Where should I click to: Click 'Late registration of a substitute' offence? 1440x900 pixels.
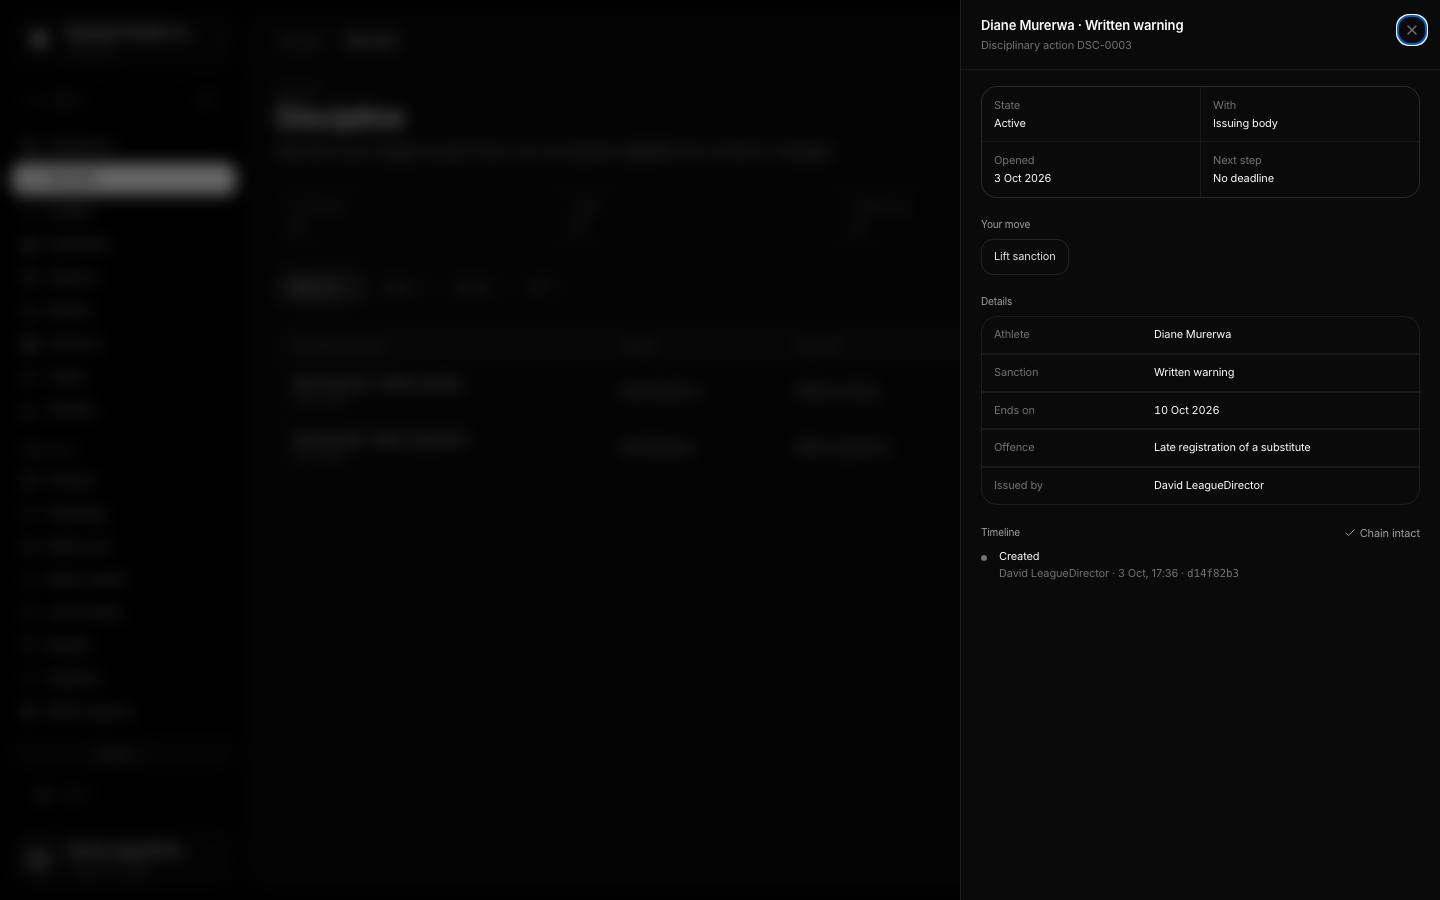(x=1232, y=448)
